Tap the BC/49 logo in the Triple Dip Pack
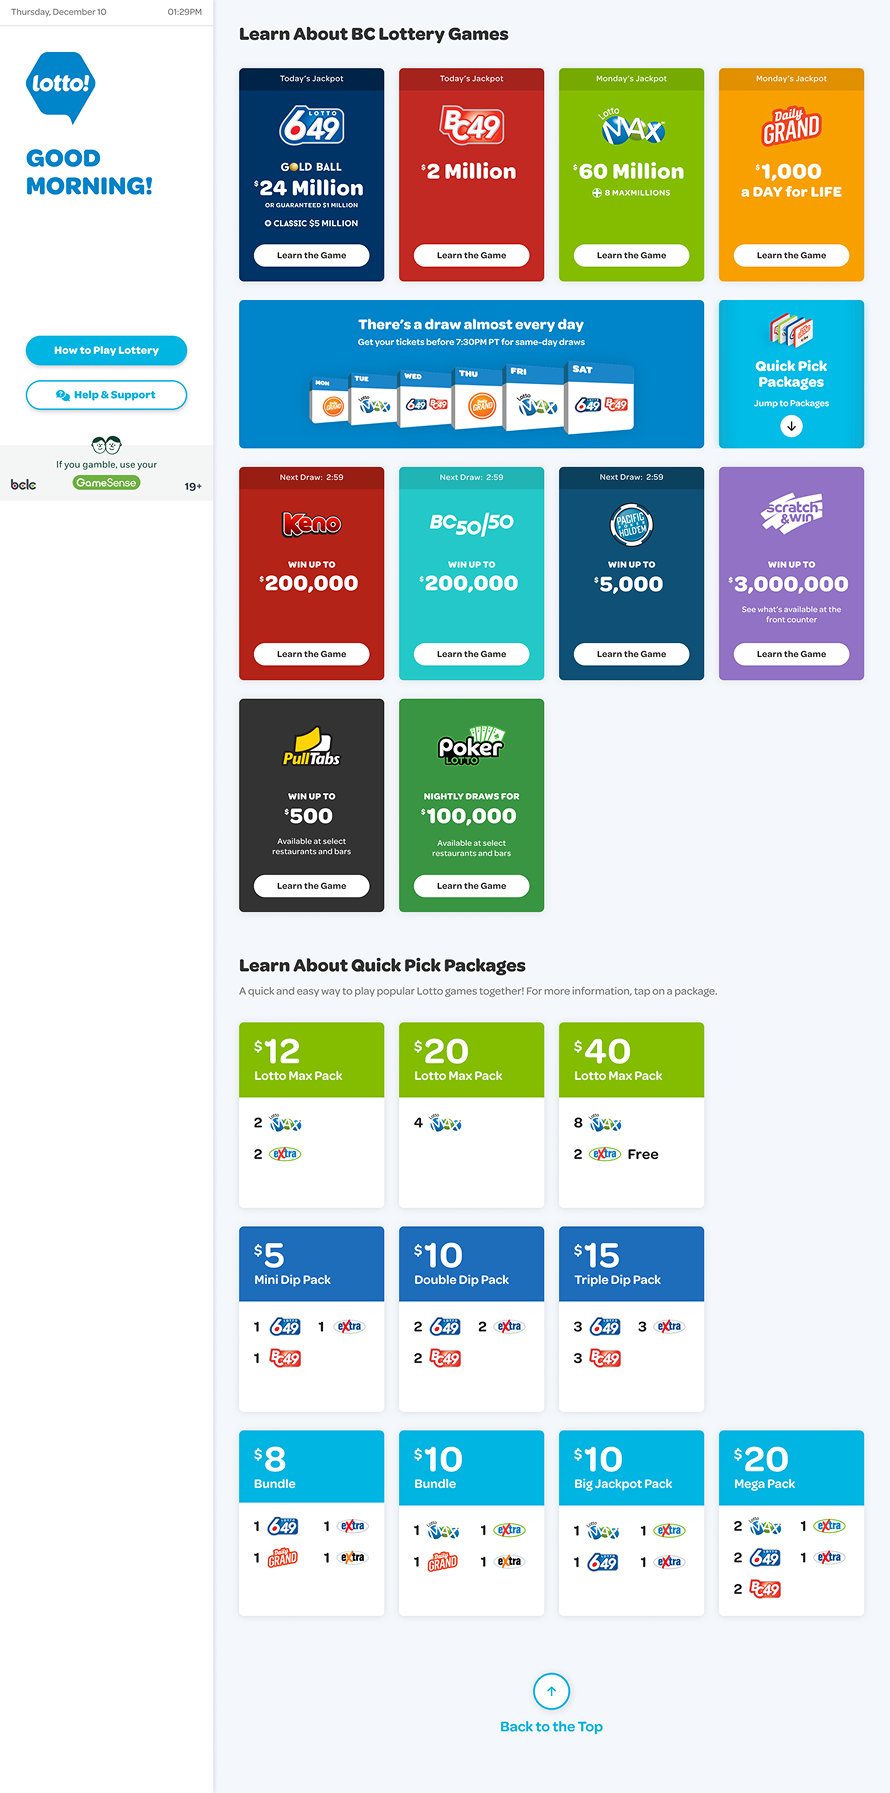This screenshot has height=1793, width=890. tap(605, 1358)
